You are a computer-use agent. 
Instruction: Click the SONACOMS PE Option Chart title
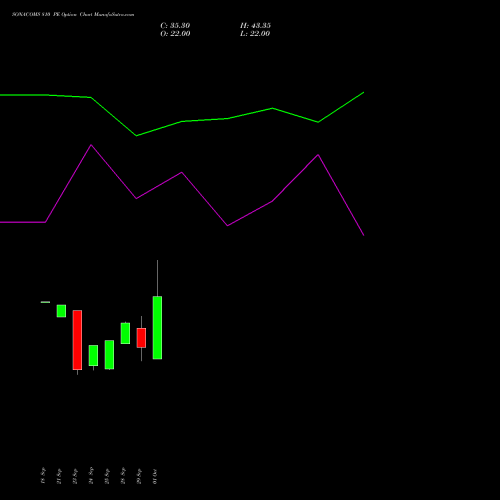[73, 15]
